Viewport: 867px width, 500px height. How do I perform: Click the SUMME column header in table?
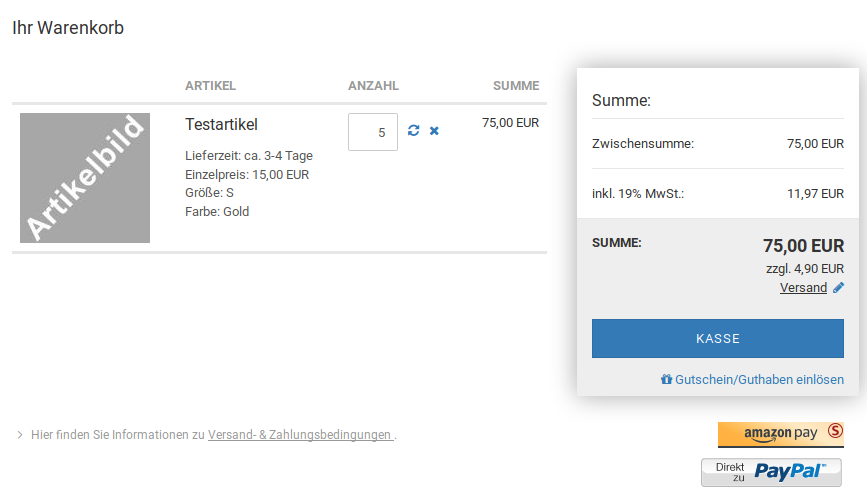(516, 86)
